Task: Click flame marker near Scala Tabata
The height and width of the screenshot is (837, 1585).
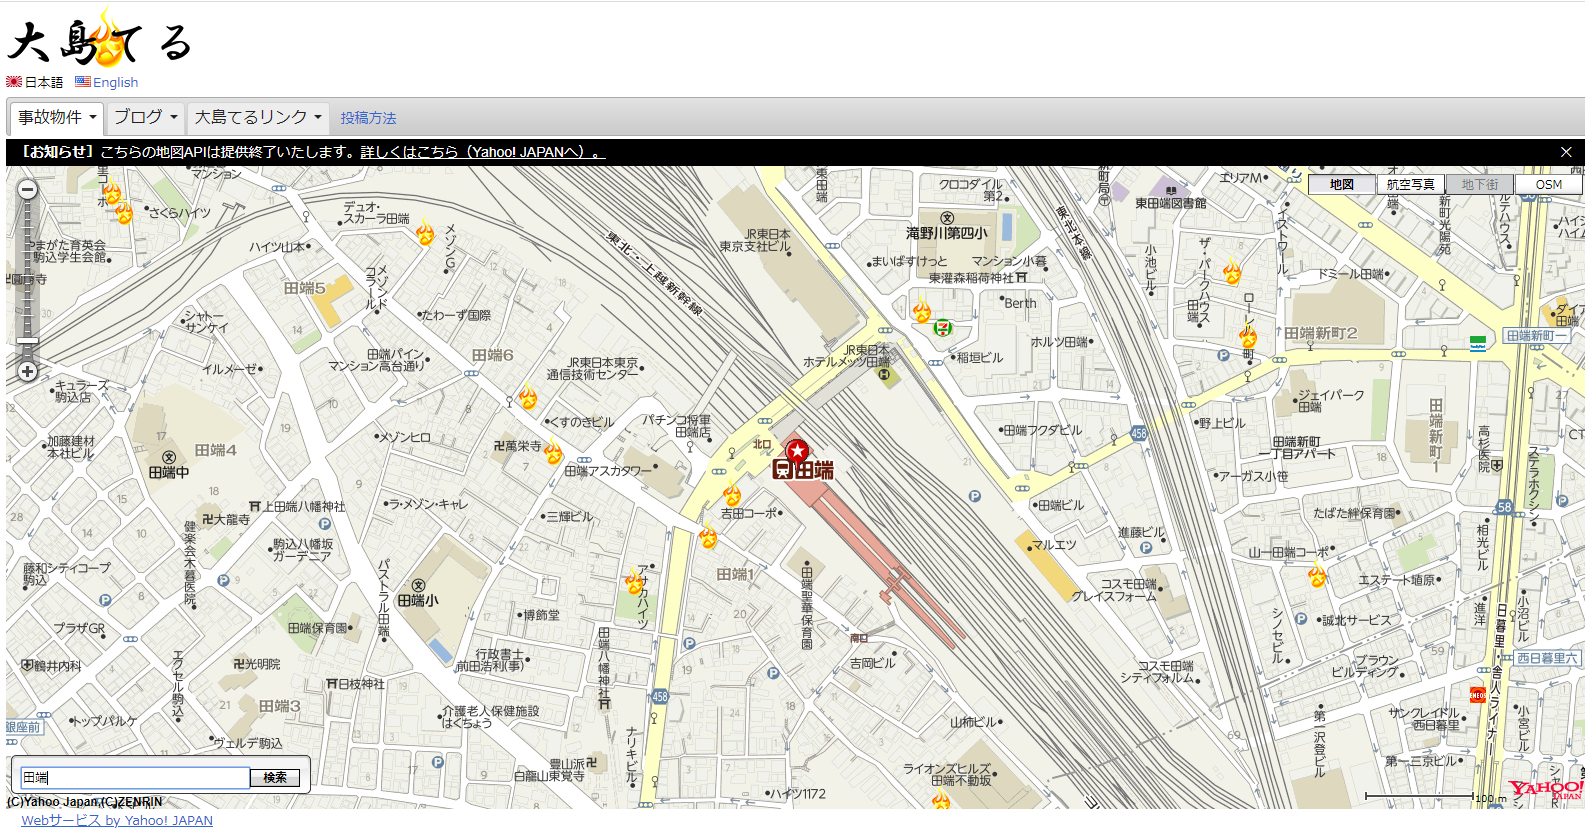Action: coord(426,234)
